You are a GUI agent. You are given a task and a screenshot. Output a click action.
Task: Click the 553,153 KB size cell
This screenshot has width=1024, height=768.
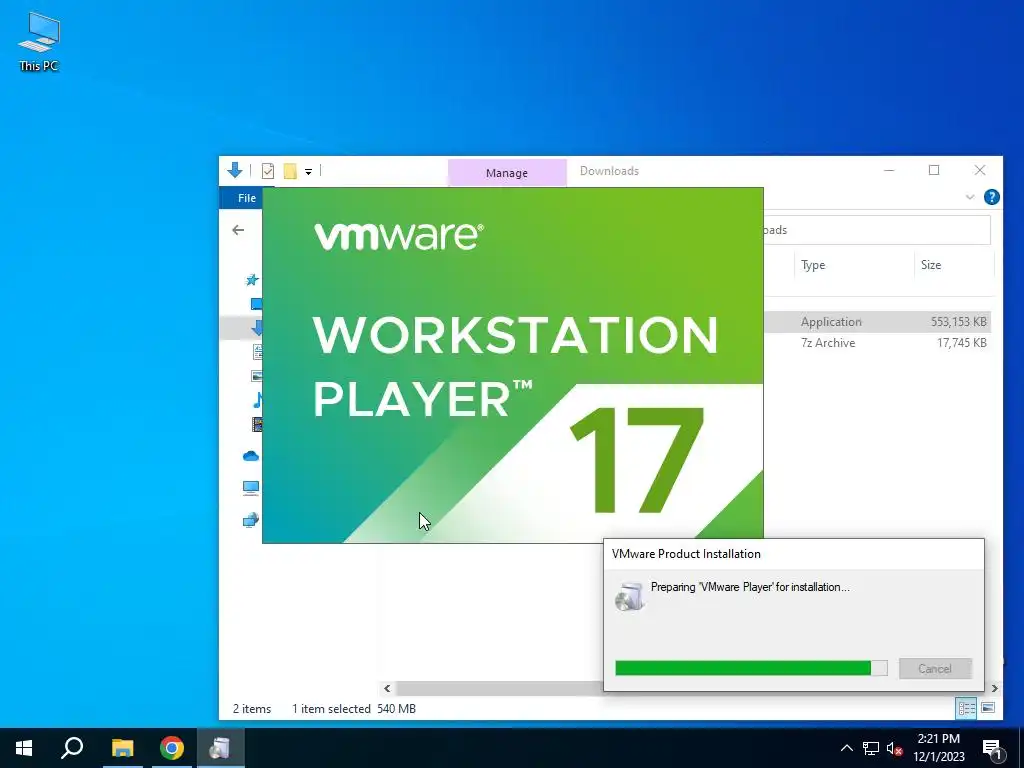(958, 322)
